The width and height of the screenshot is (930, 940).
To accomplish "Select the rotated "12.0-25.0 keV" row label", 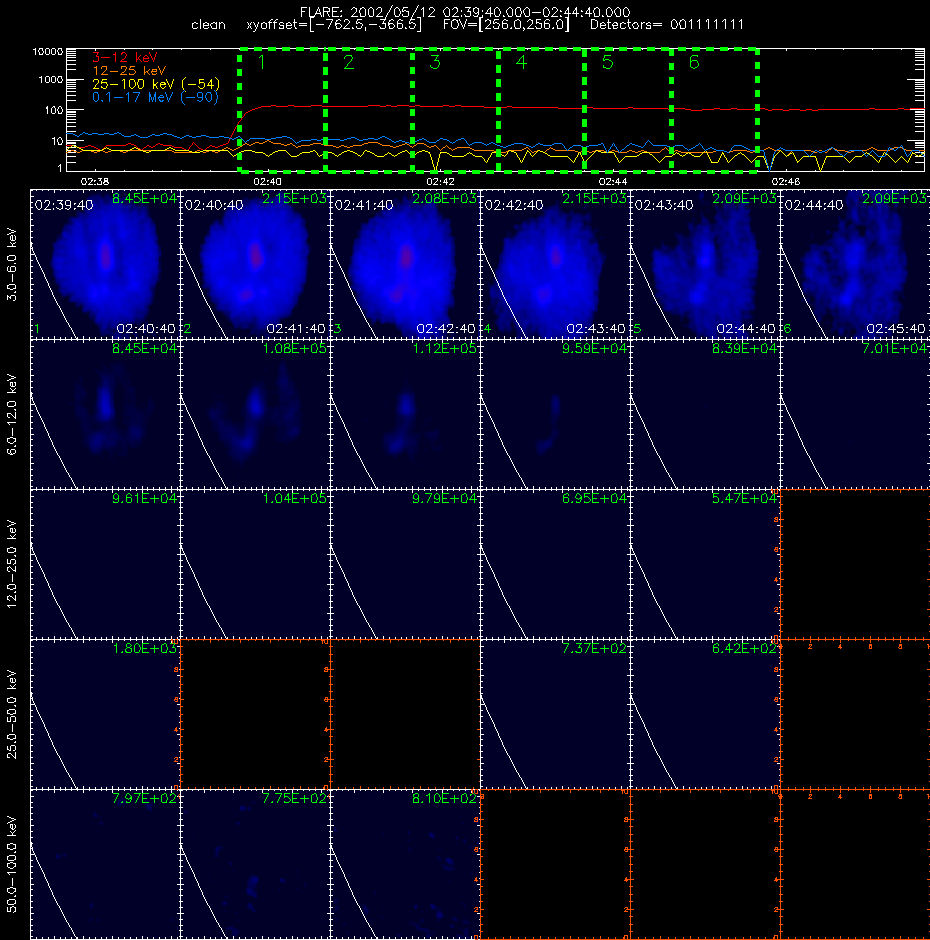I will [x=12, y=564].
